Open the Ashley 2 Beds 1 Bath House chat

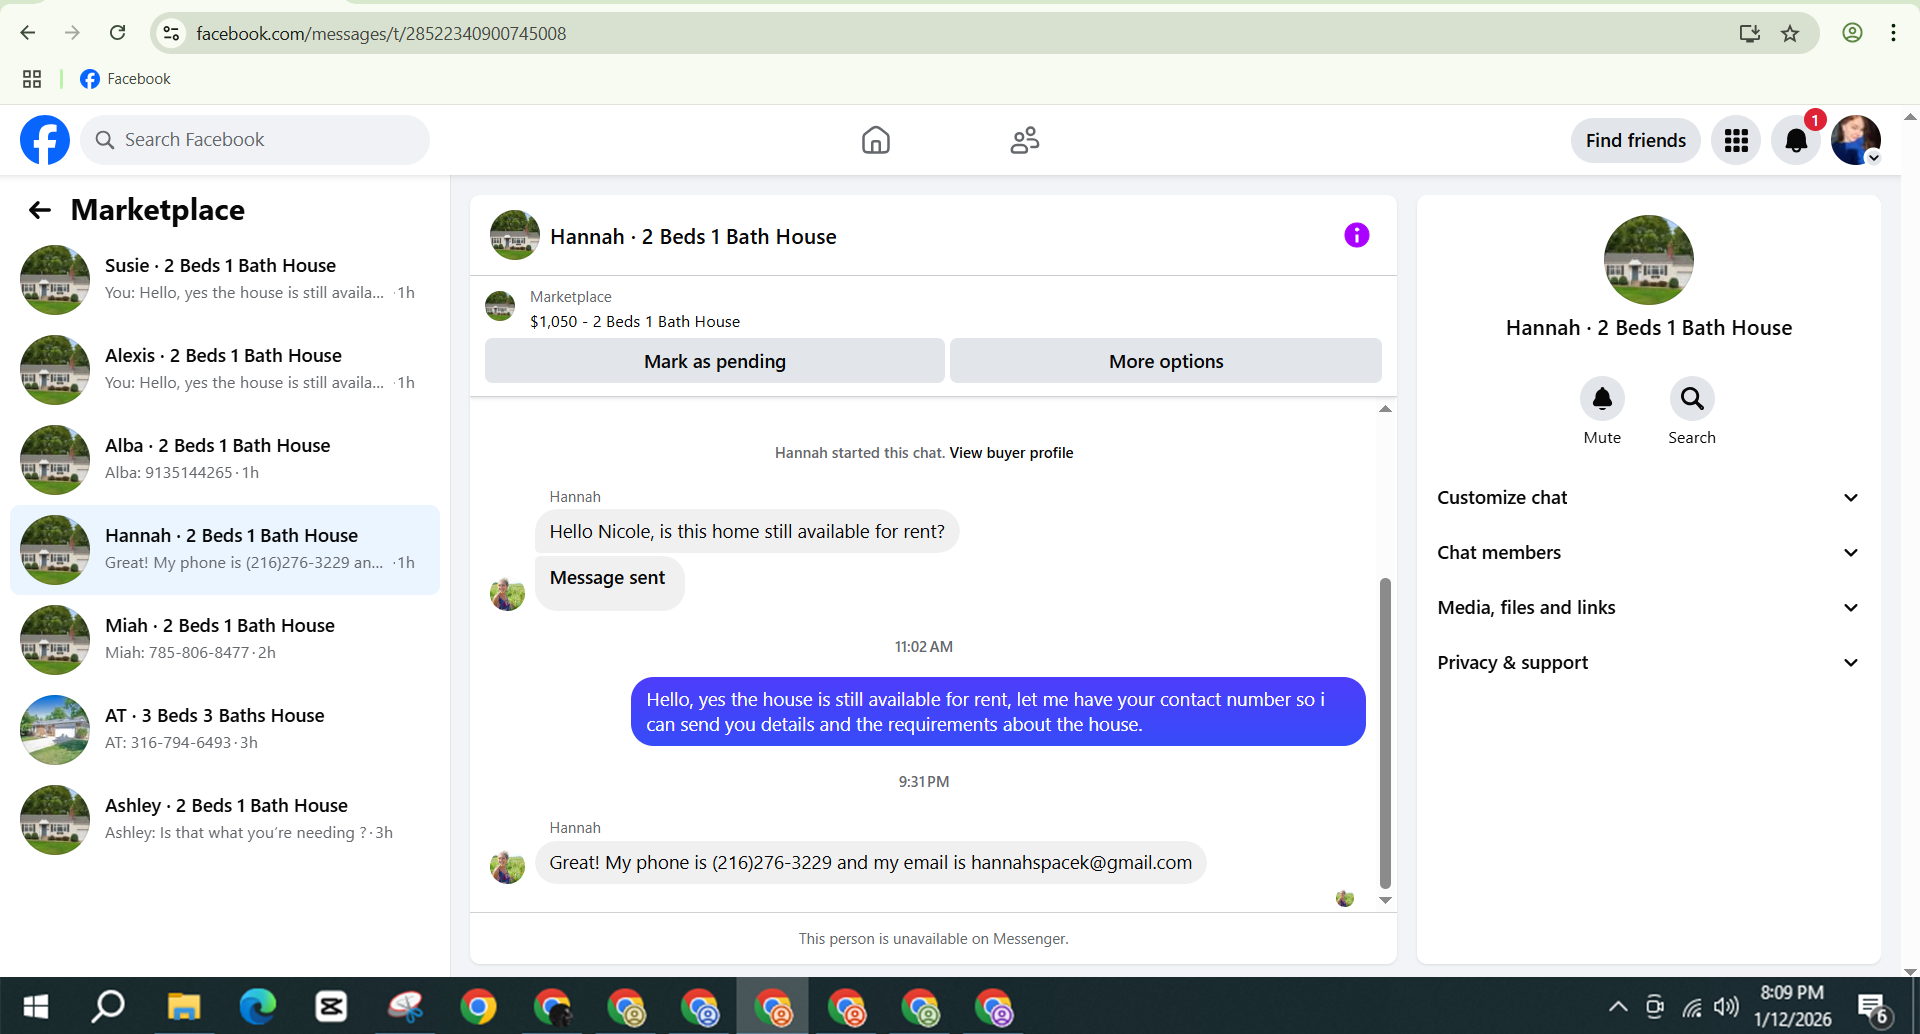225,820
